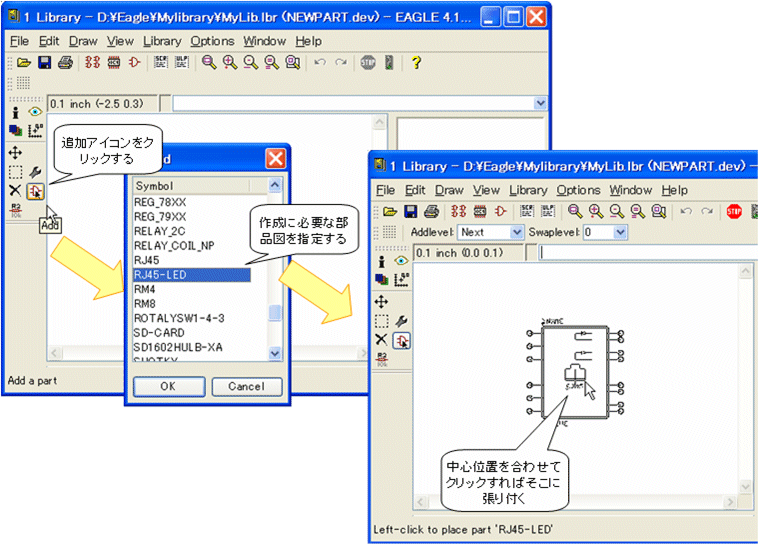The width and height of the screenshot is (758, 544).
Task: Click Zoom select icon in left window toolbar
Action: click(x=292, y=62)
